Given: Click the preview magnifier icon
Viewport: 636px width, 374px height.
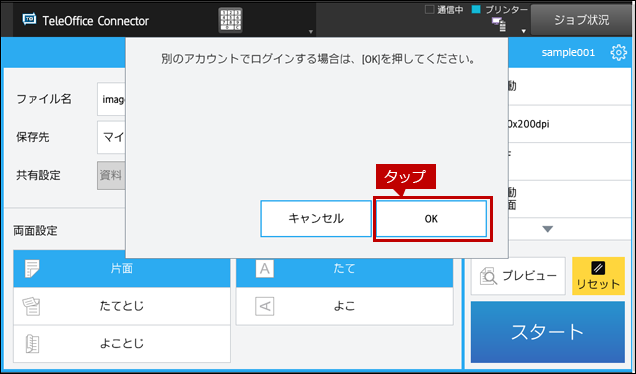Looking at the screenshot, I should click(x=488, y=276).
